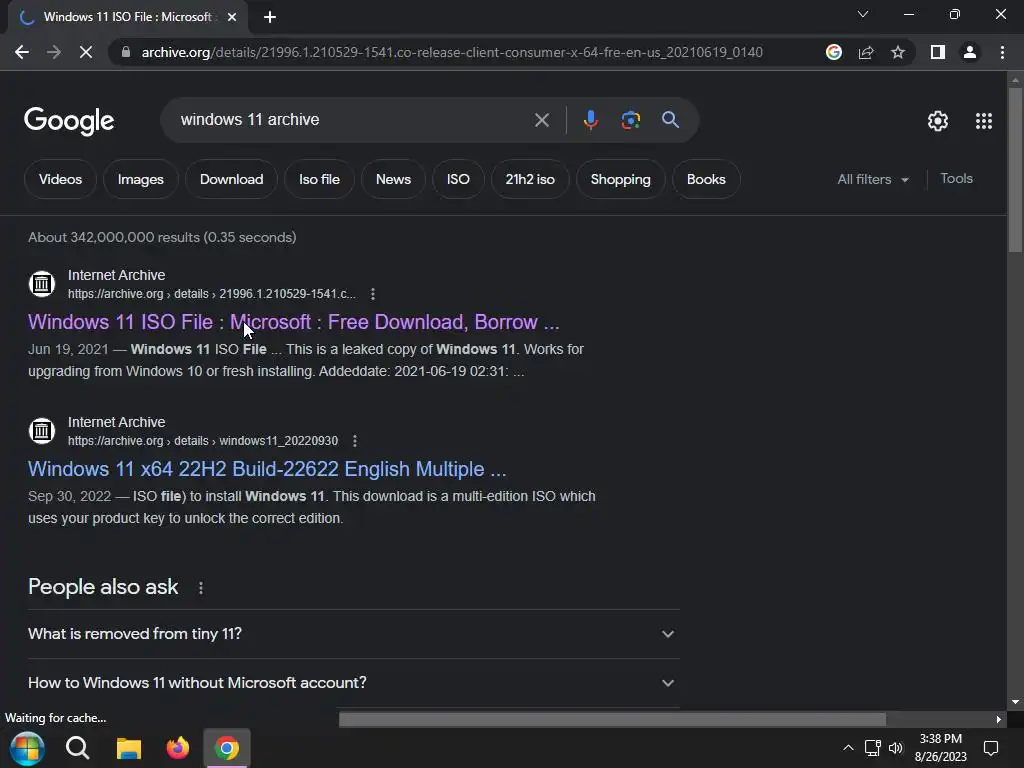Switch to Shopping results
This screenshot has height=768, width=1024.
click(x=620, y=179)
